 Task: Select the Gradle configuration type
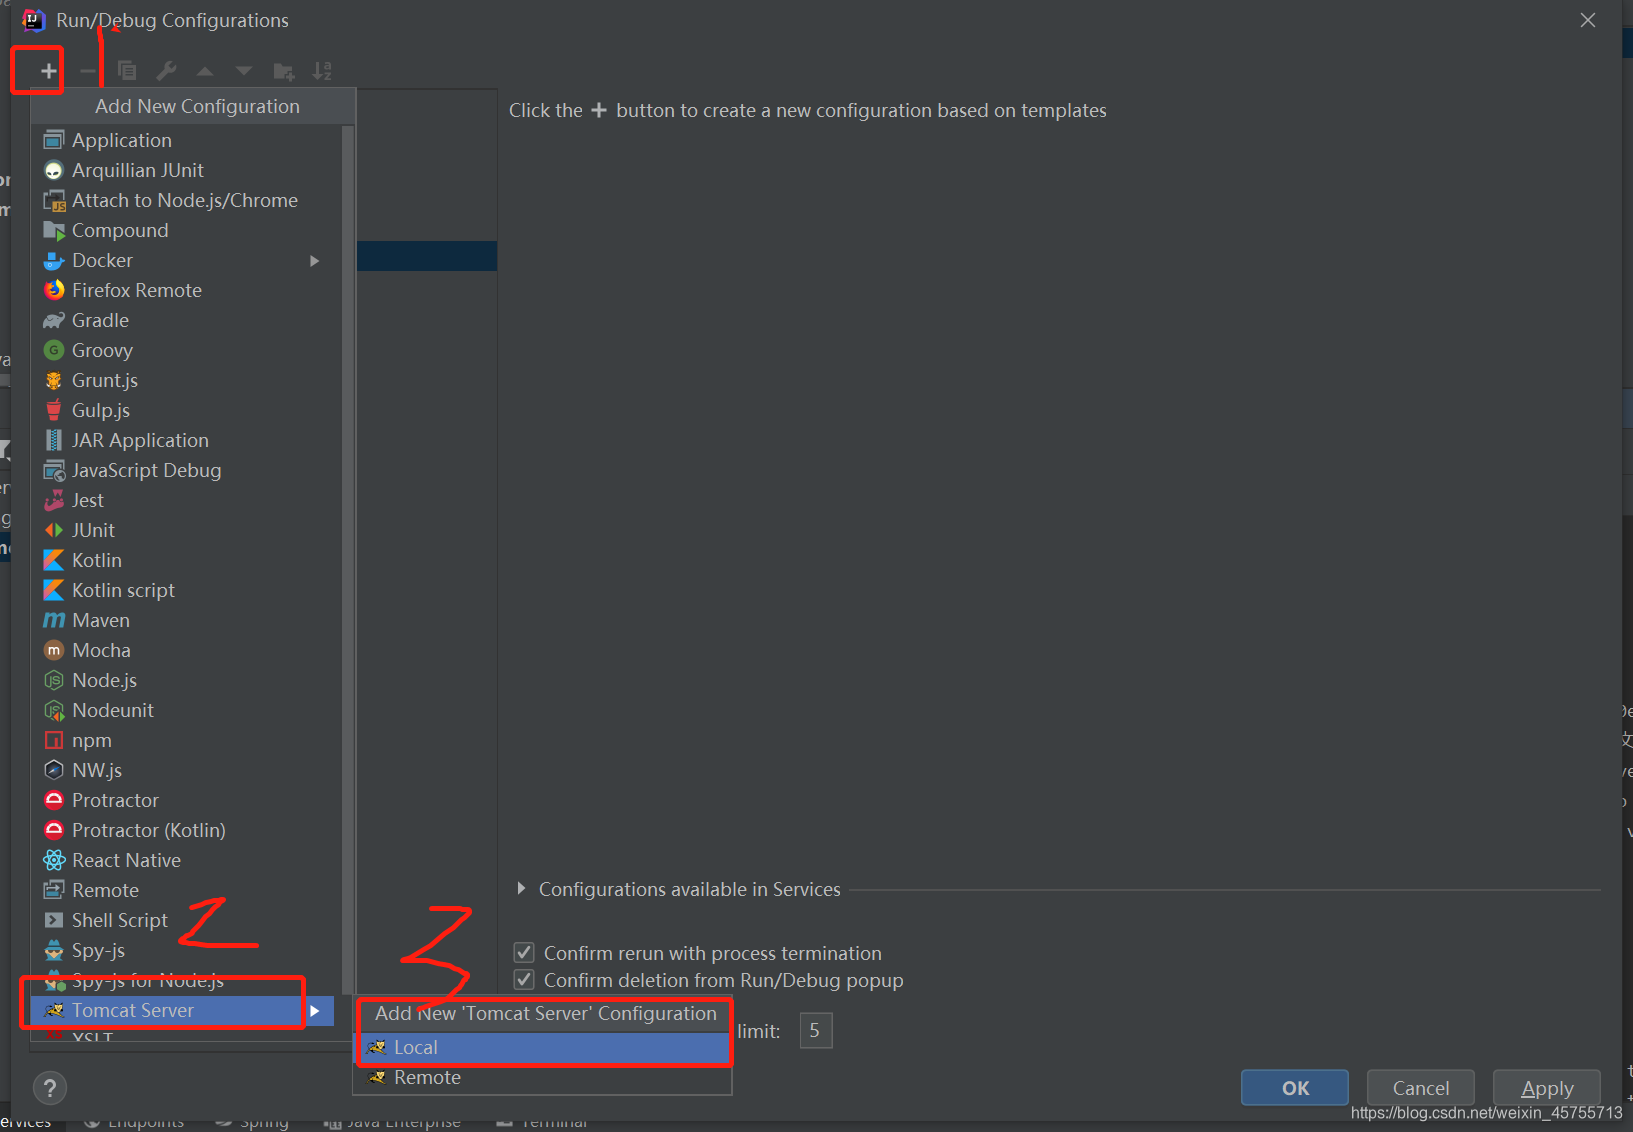click(x=186, y=320)
